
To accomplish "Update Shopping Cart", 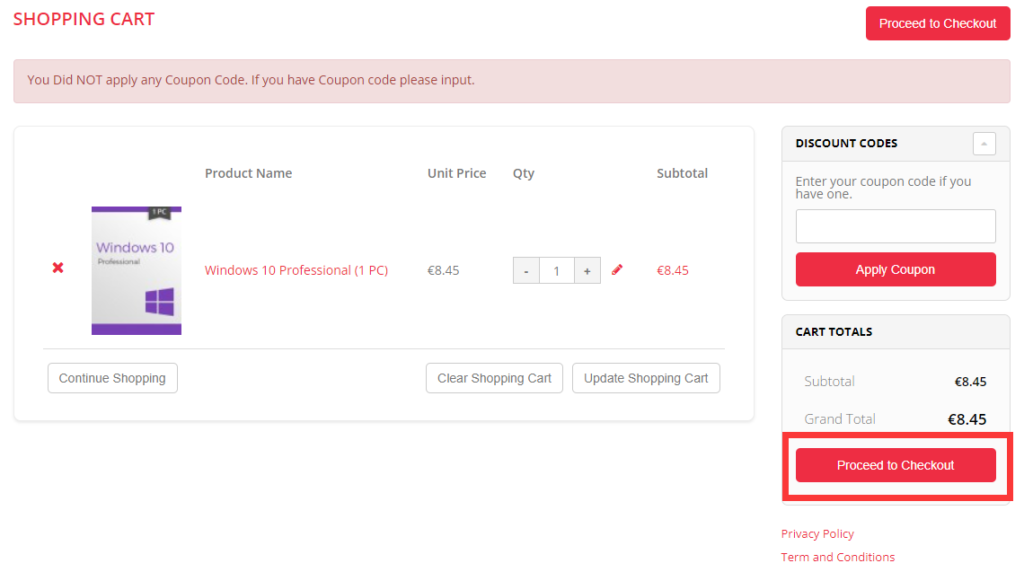I will pyautogui.click(x=646, y=378).
